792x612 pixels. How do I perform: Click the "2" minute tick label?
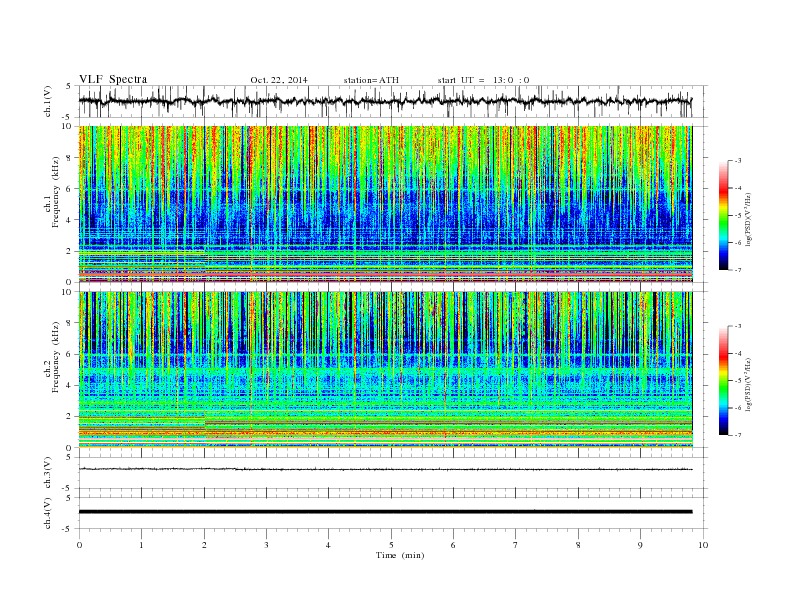tap(204, 545)
